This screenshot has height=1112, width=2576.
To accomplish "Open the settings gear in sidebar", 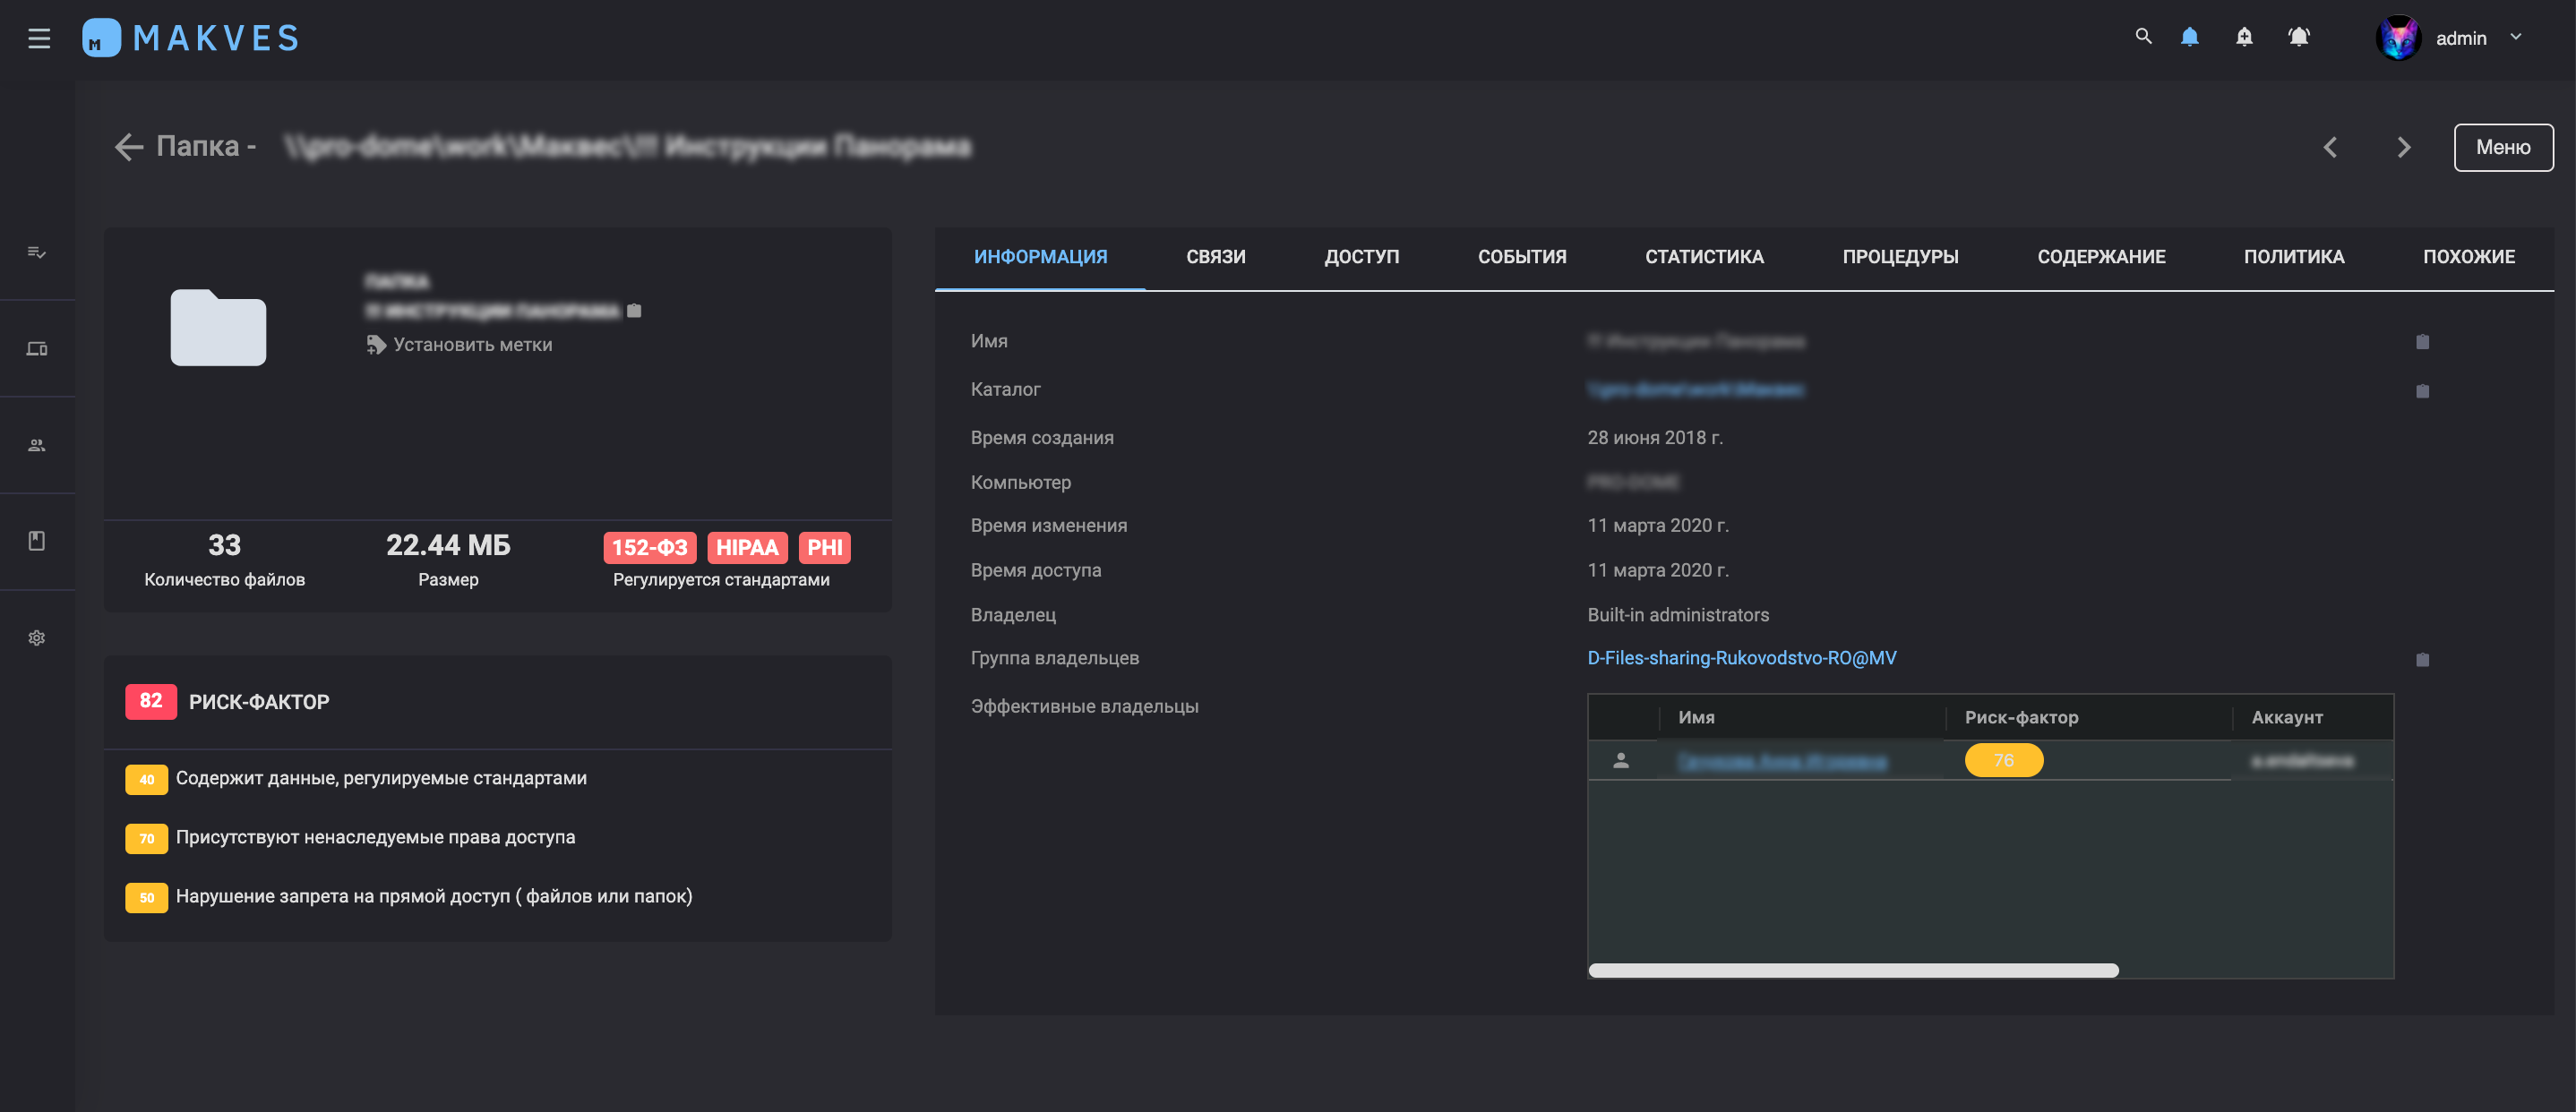I will [37, 638].
